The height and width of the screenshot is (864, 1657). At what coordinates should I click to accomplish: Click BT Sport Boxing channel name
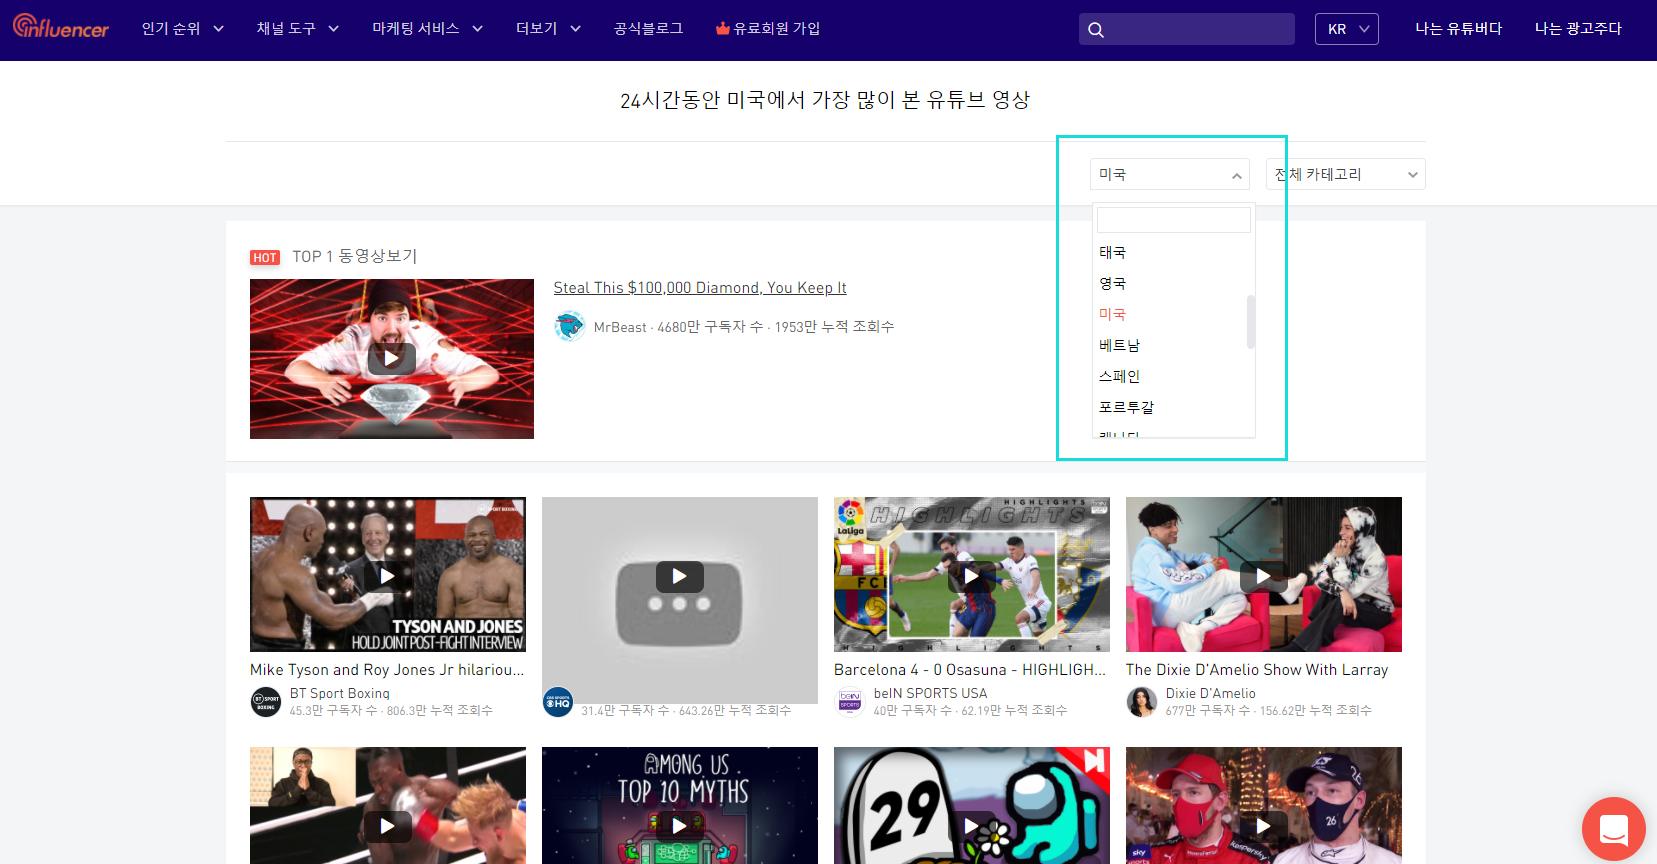pos(340,693)
